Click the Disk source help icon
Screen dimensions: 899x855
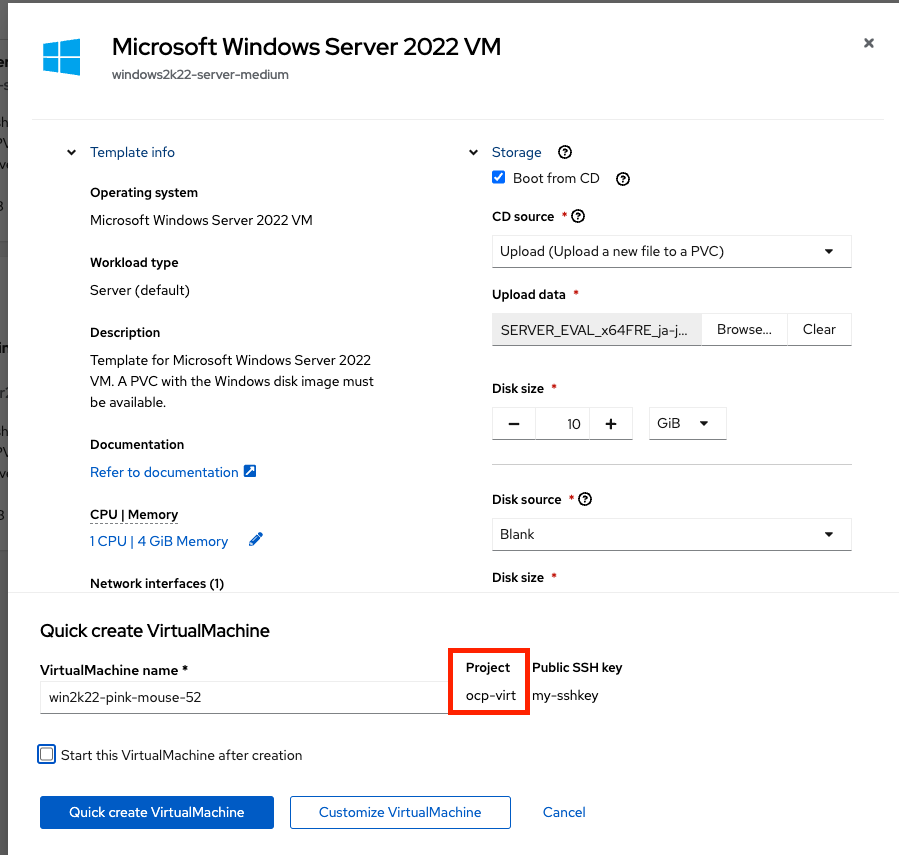585,499
